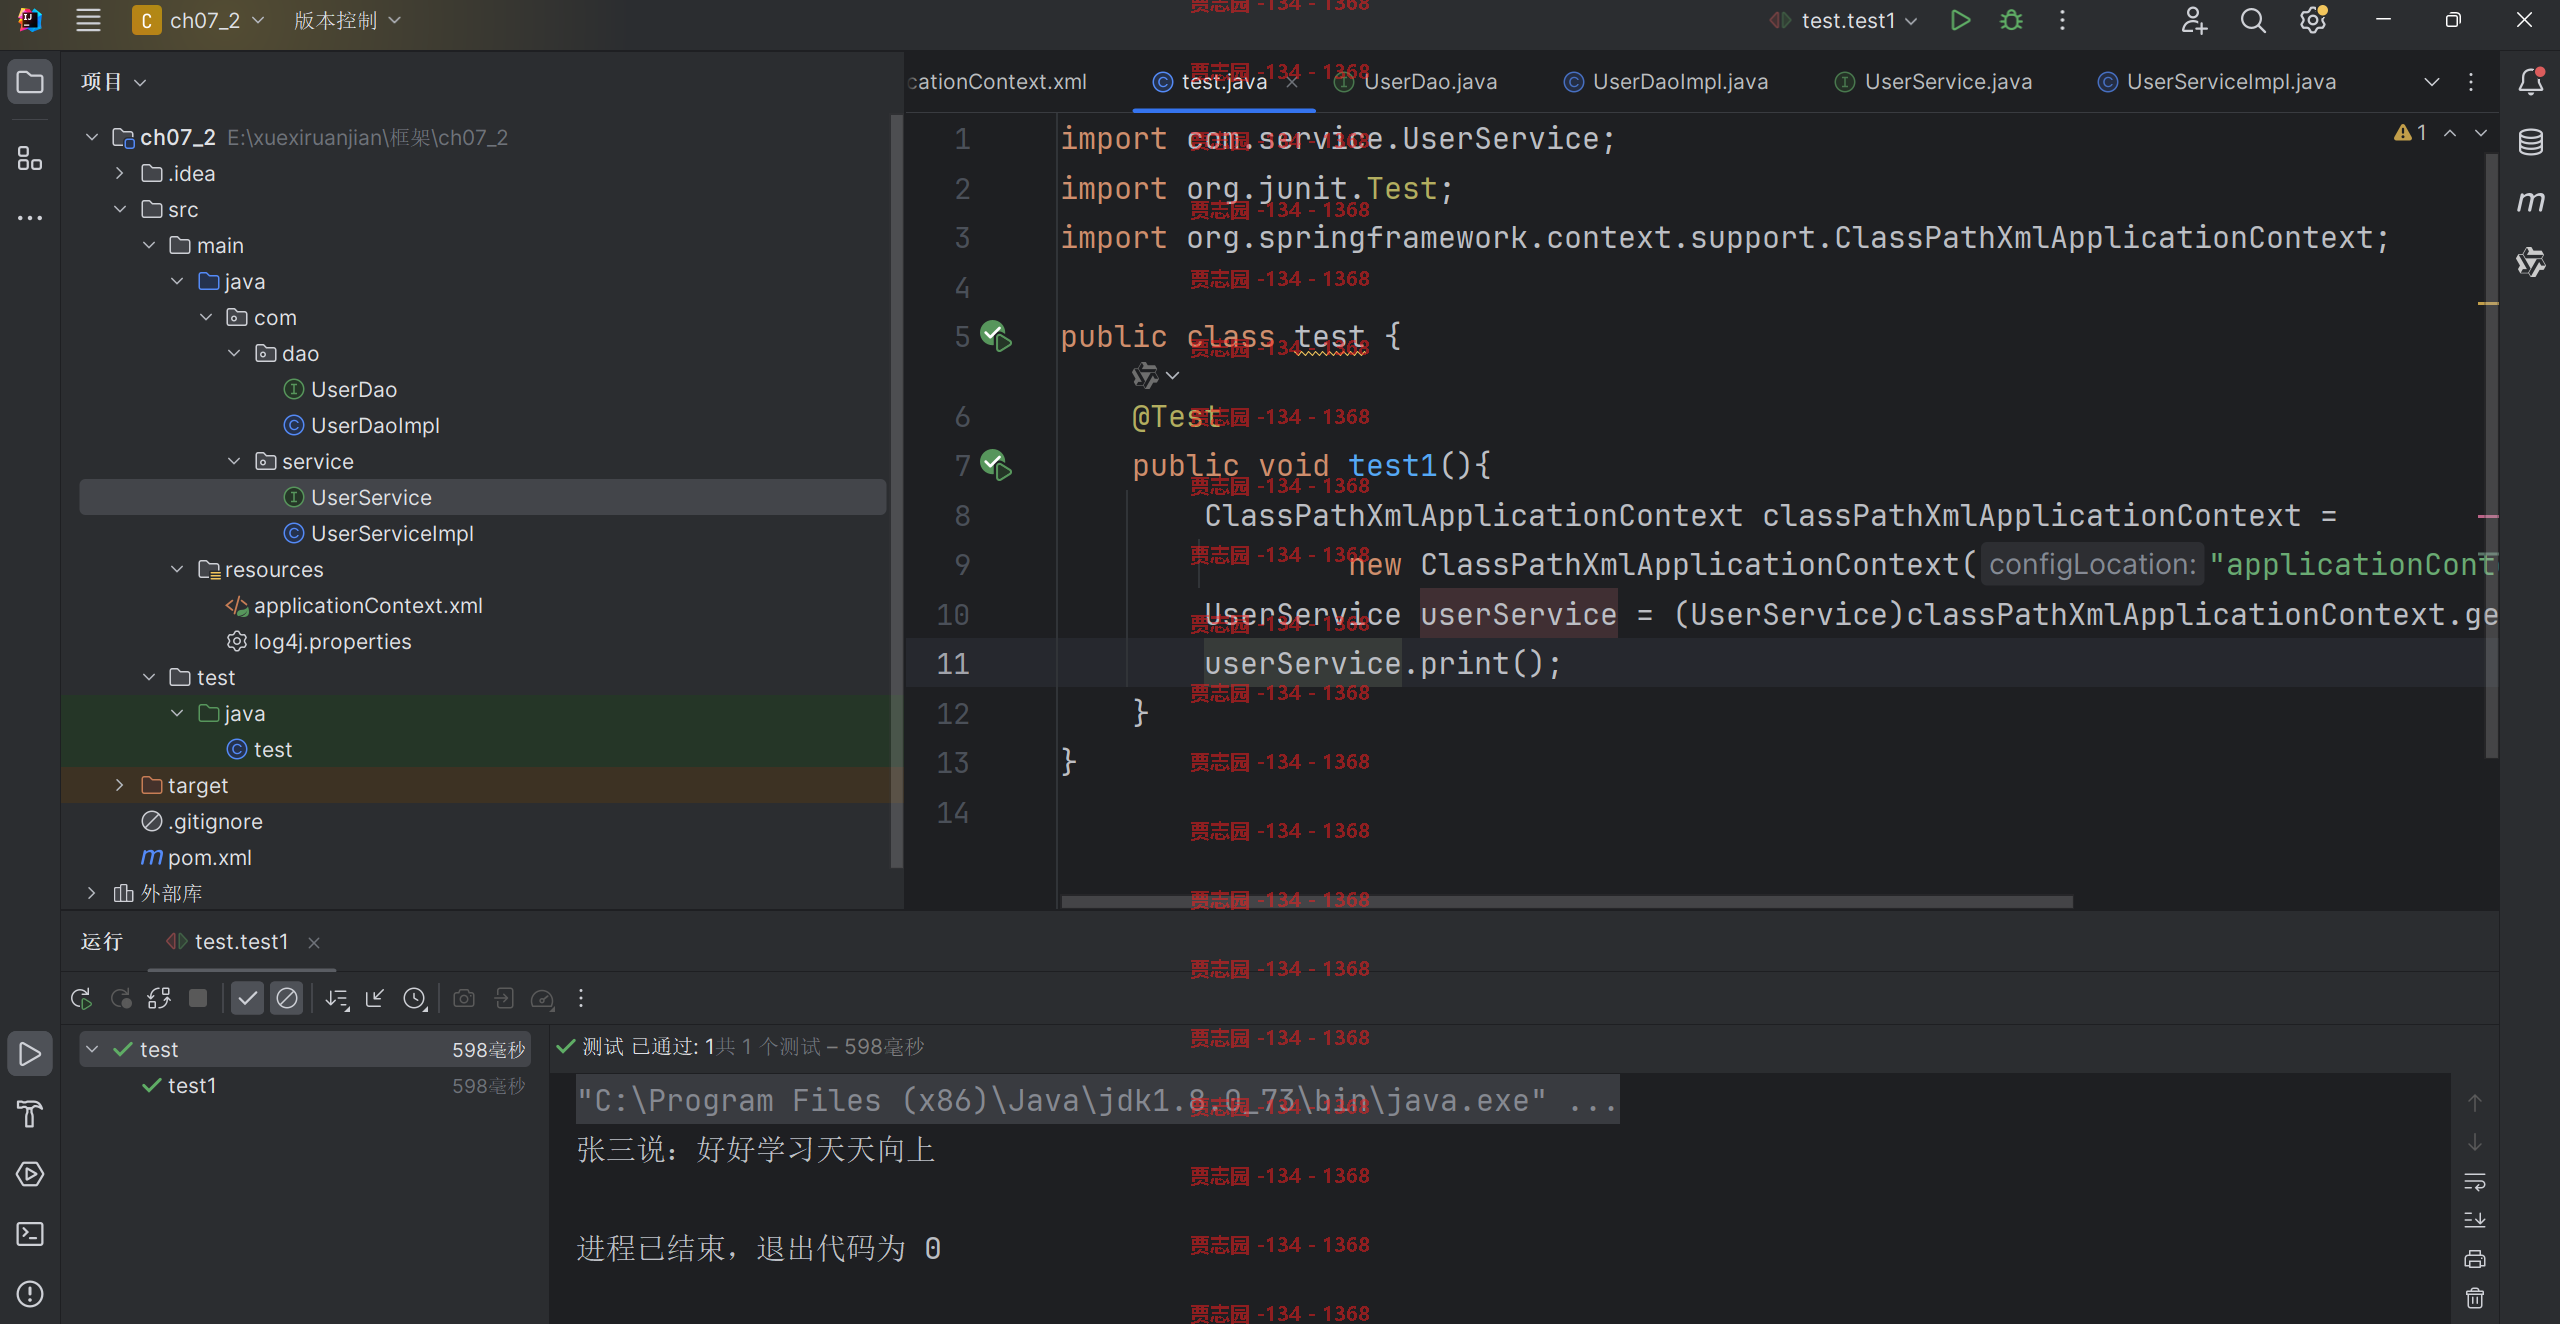Toggle the show passed tests filter
The width and height of the screenshot is (2560, 1324).
pyautogui.click(x=247, y=998)
